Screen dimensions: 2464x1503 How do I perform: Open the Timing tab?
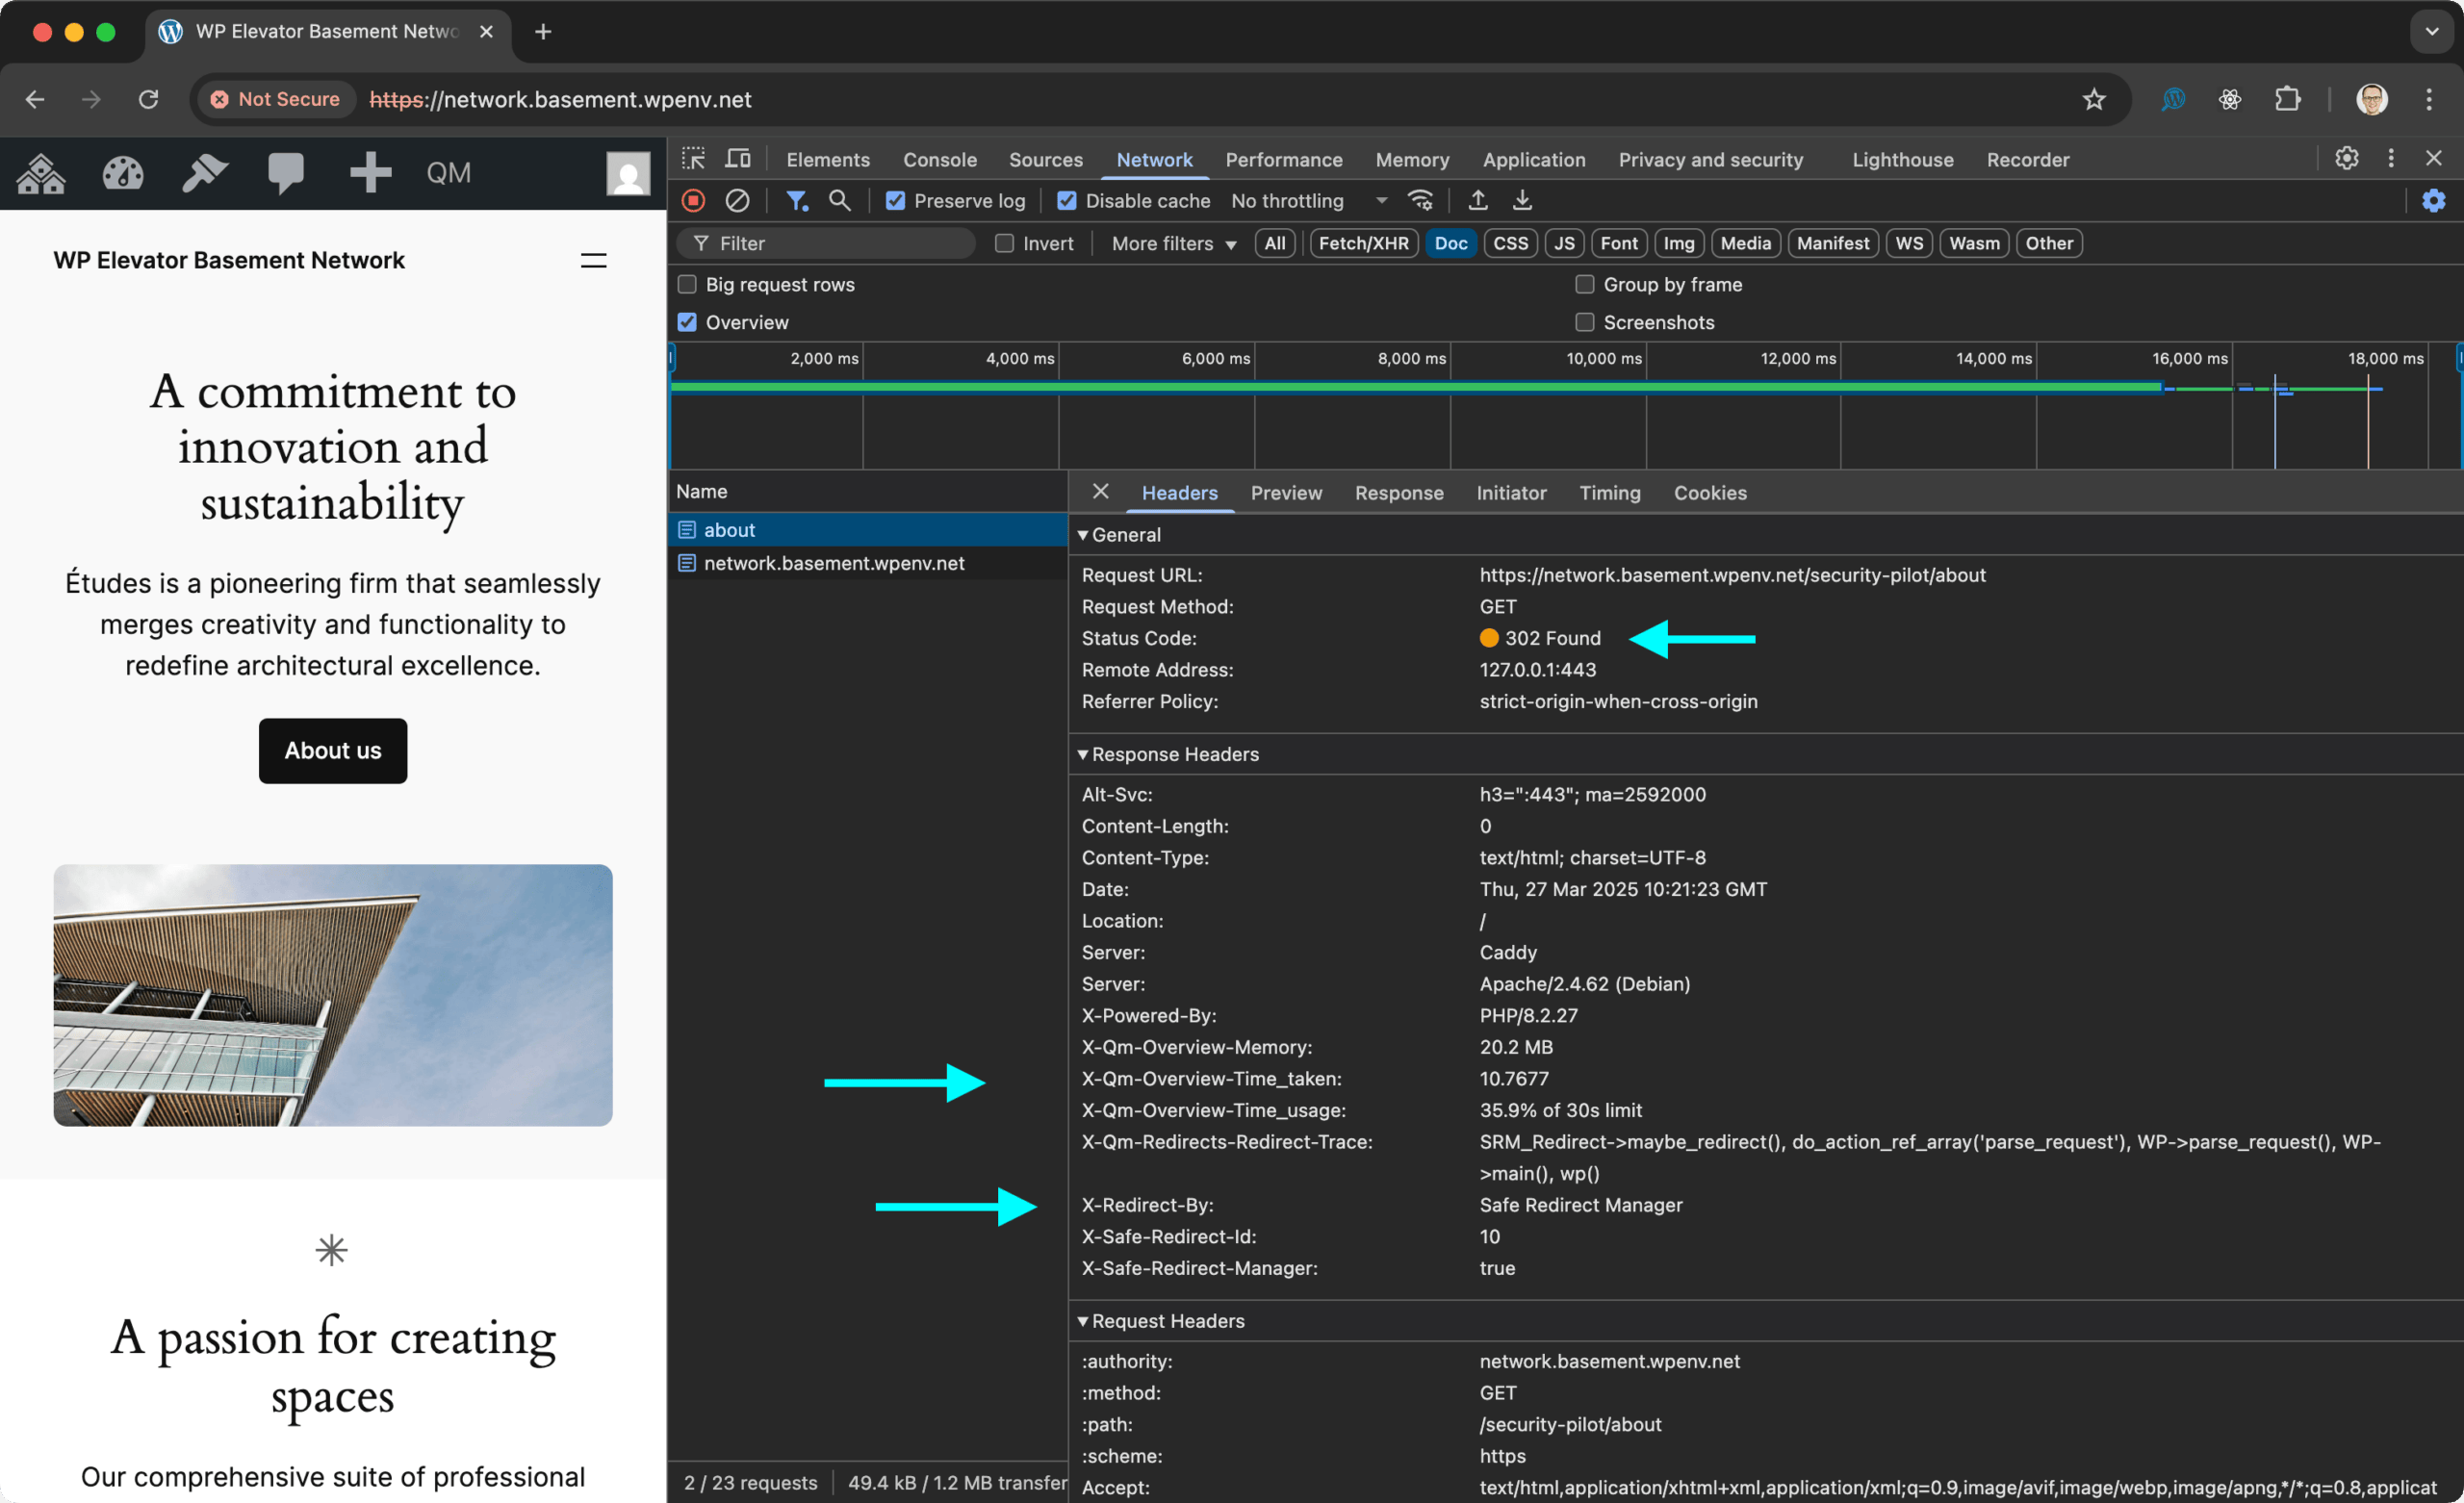click(1609, 493)
